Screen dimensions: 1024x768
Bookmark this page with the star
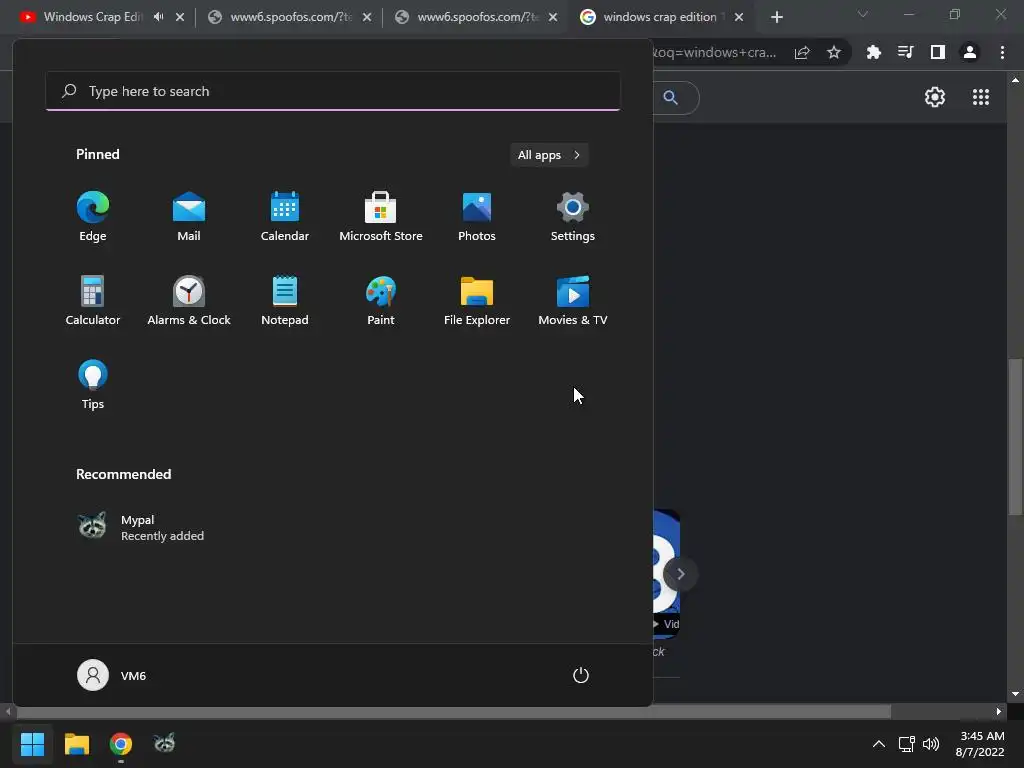(x=833, y=52)
